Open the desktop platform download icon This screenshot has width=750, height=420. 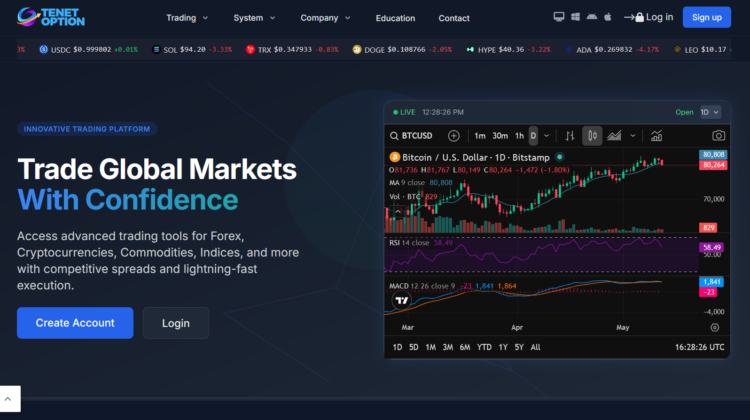pyautogui.click(x=559, y=17)
